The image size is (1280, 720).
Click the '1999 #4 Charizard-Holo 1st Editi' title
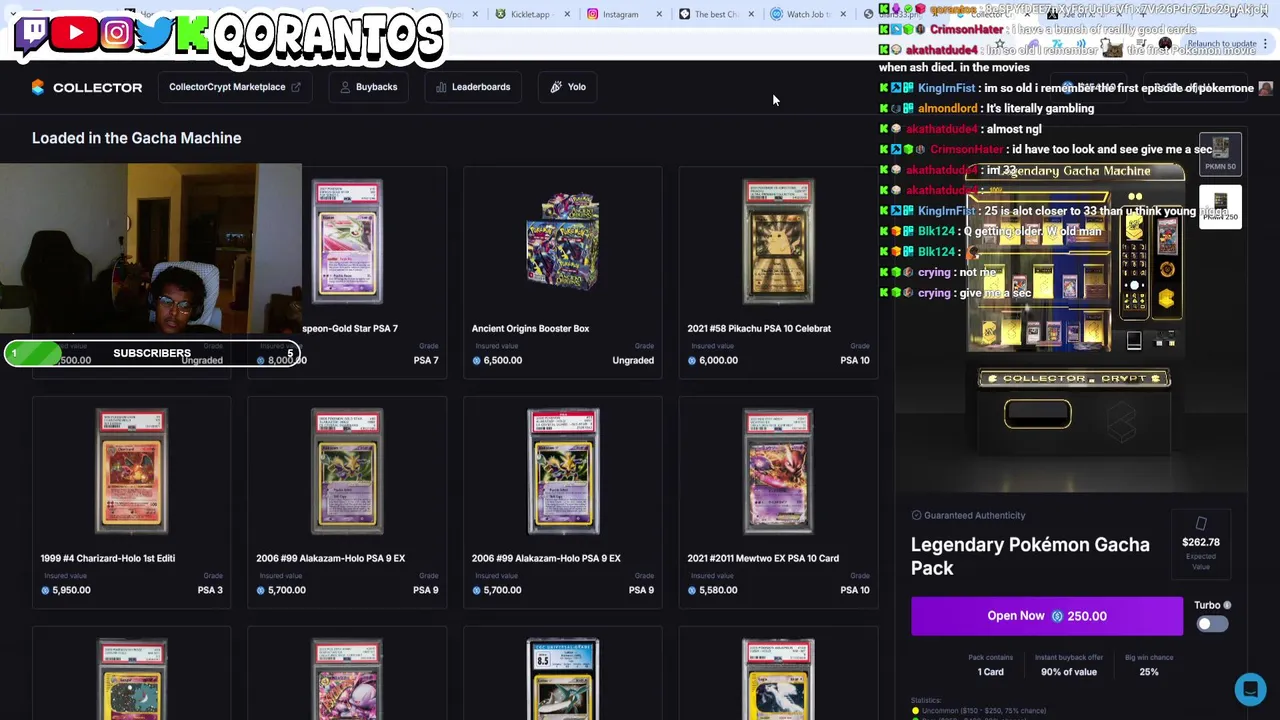tap(107, 558)
